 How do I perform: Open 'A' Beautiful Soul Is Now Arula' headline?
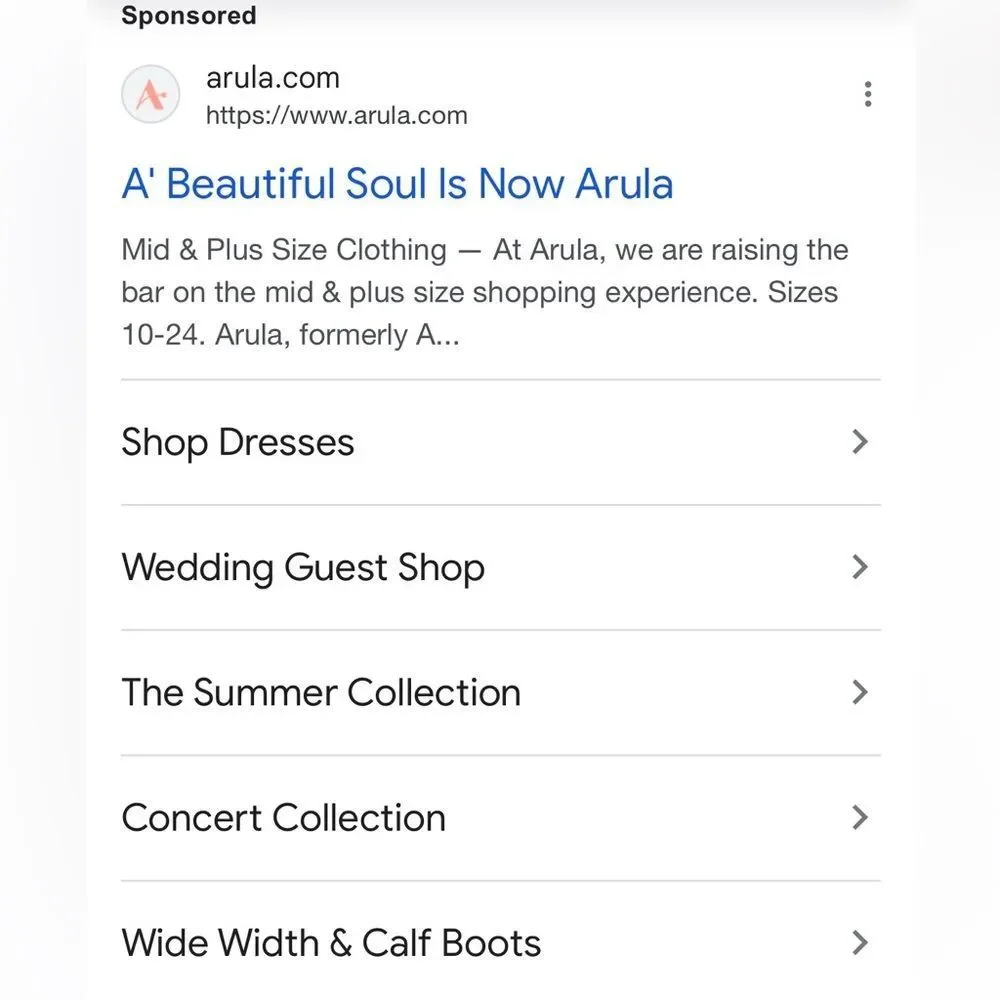(397, 184)
